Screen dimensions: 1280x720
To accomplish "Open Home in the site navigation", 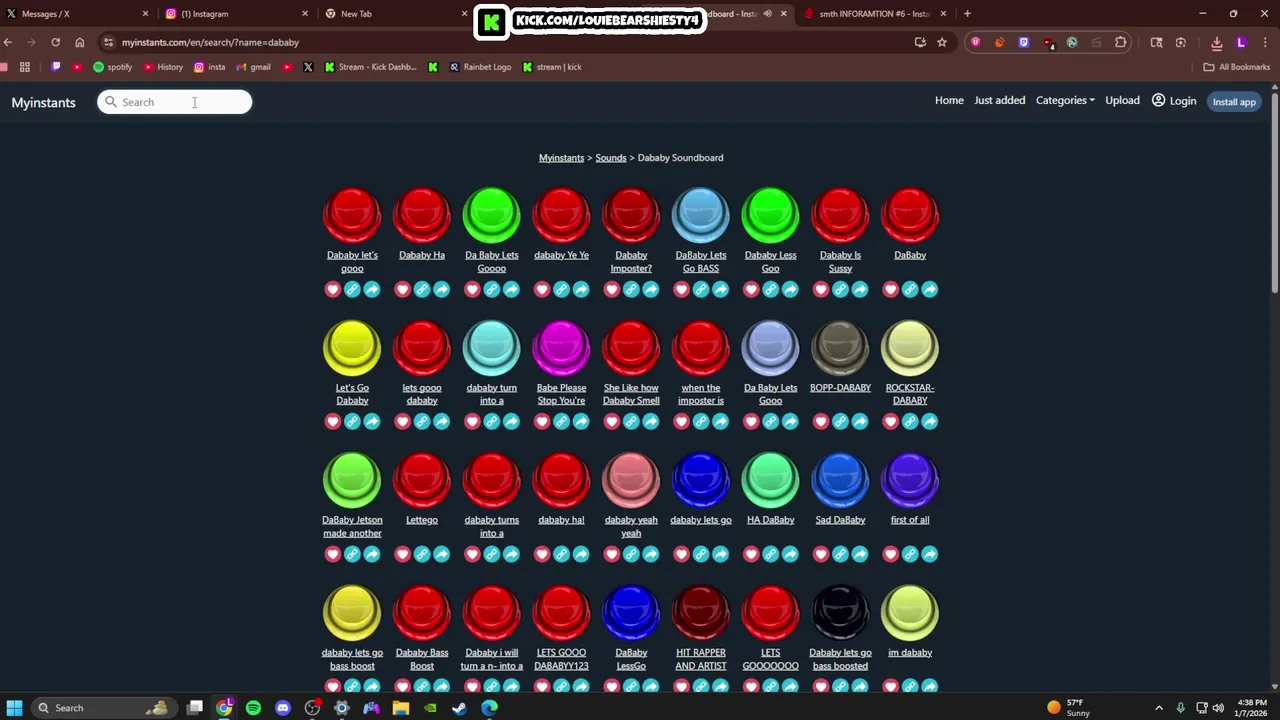I will click(x=949, y=100).
